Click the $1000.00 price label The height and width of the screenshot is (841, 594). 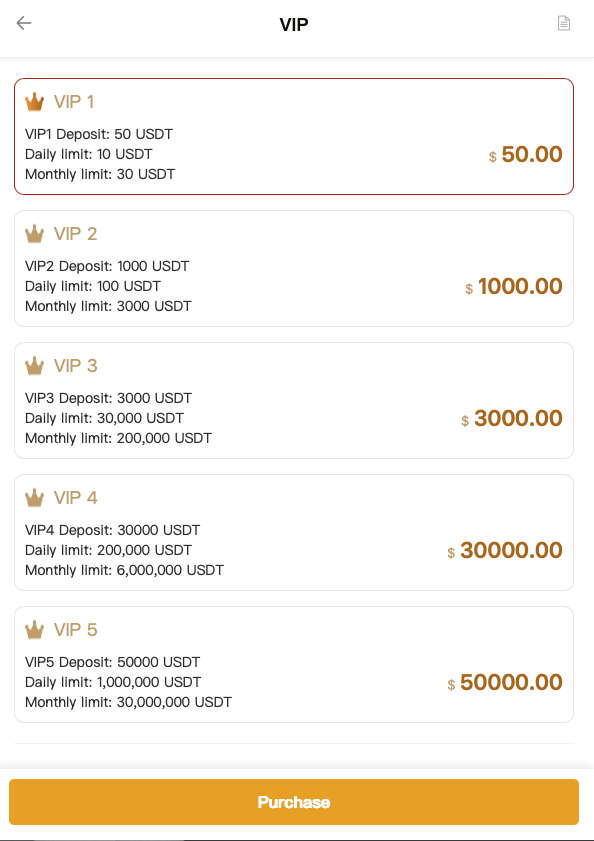pos(514,286)
